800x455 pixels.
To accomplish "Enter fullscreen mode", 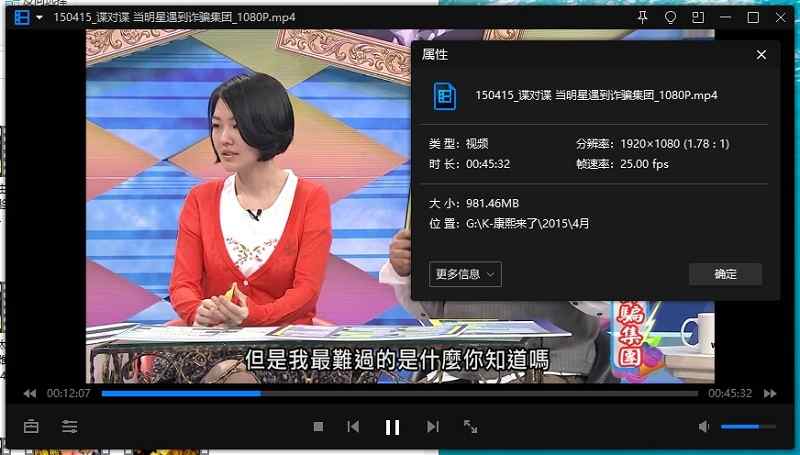I will coord(470,427).
